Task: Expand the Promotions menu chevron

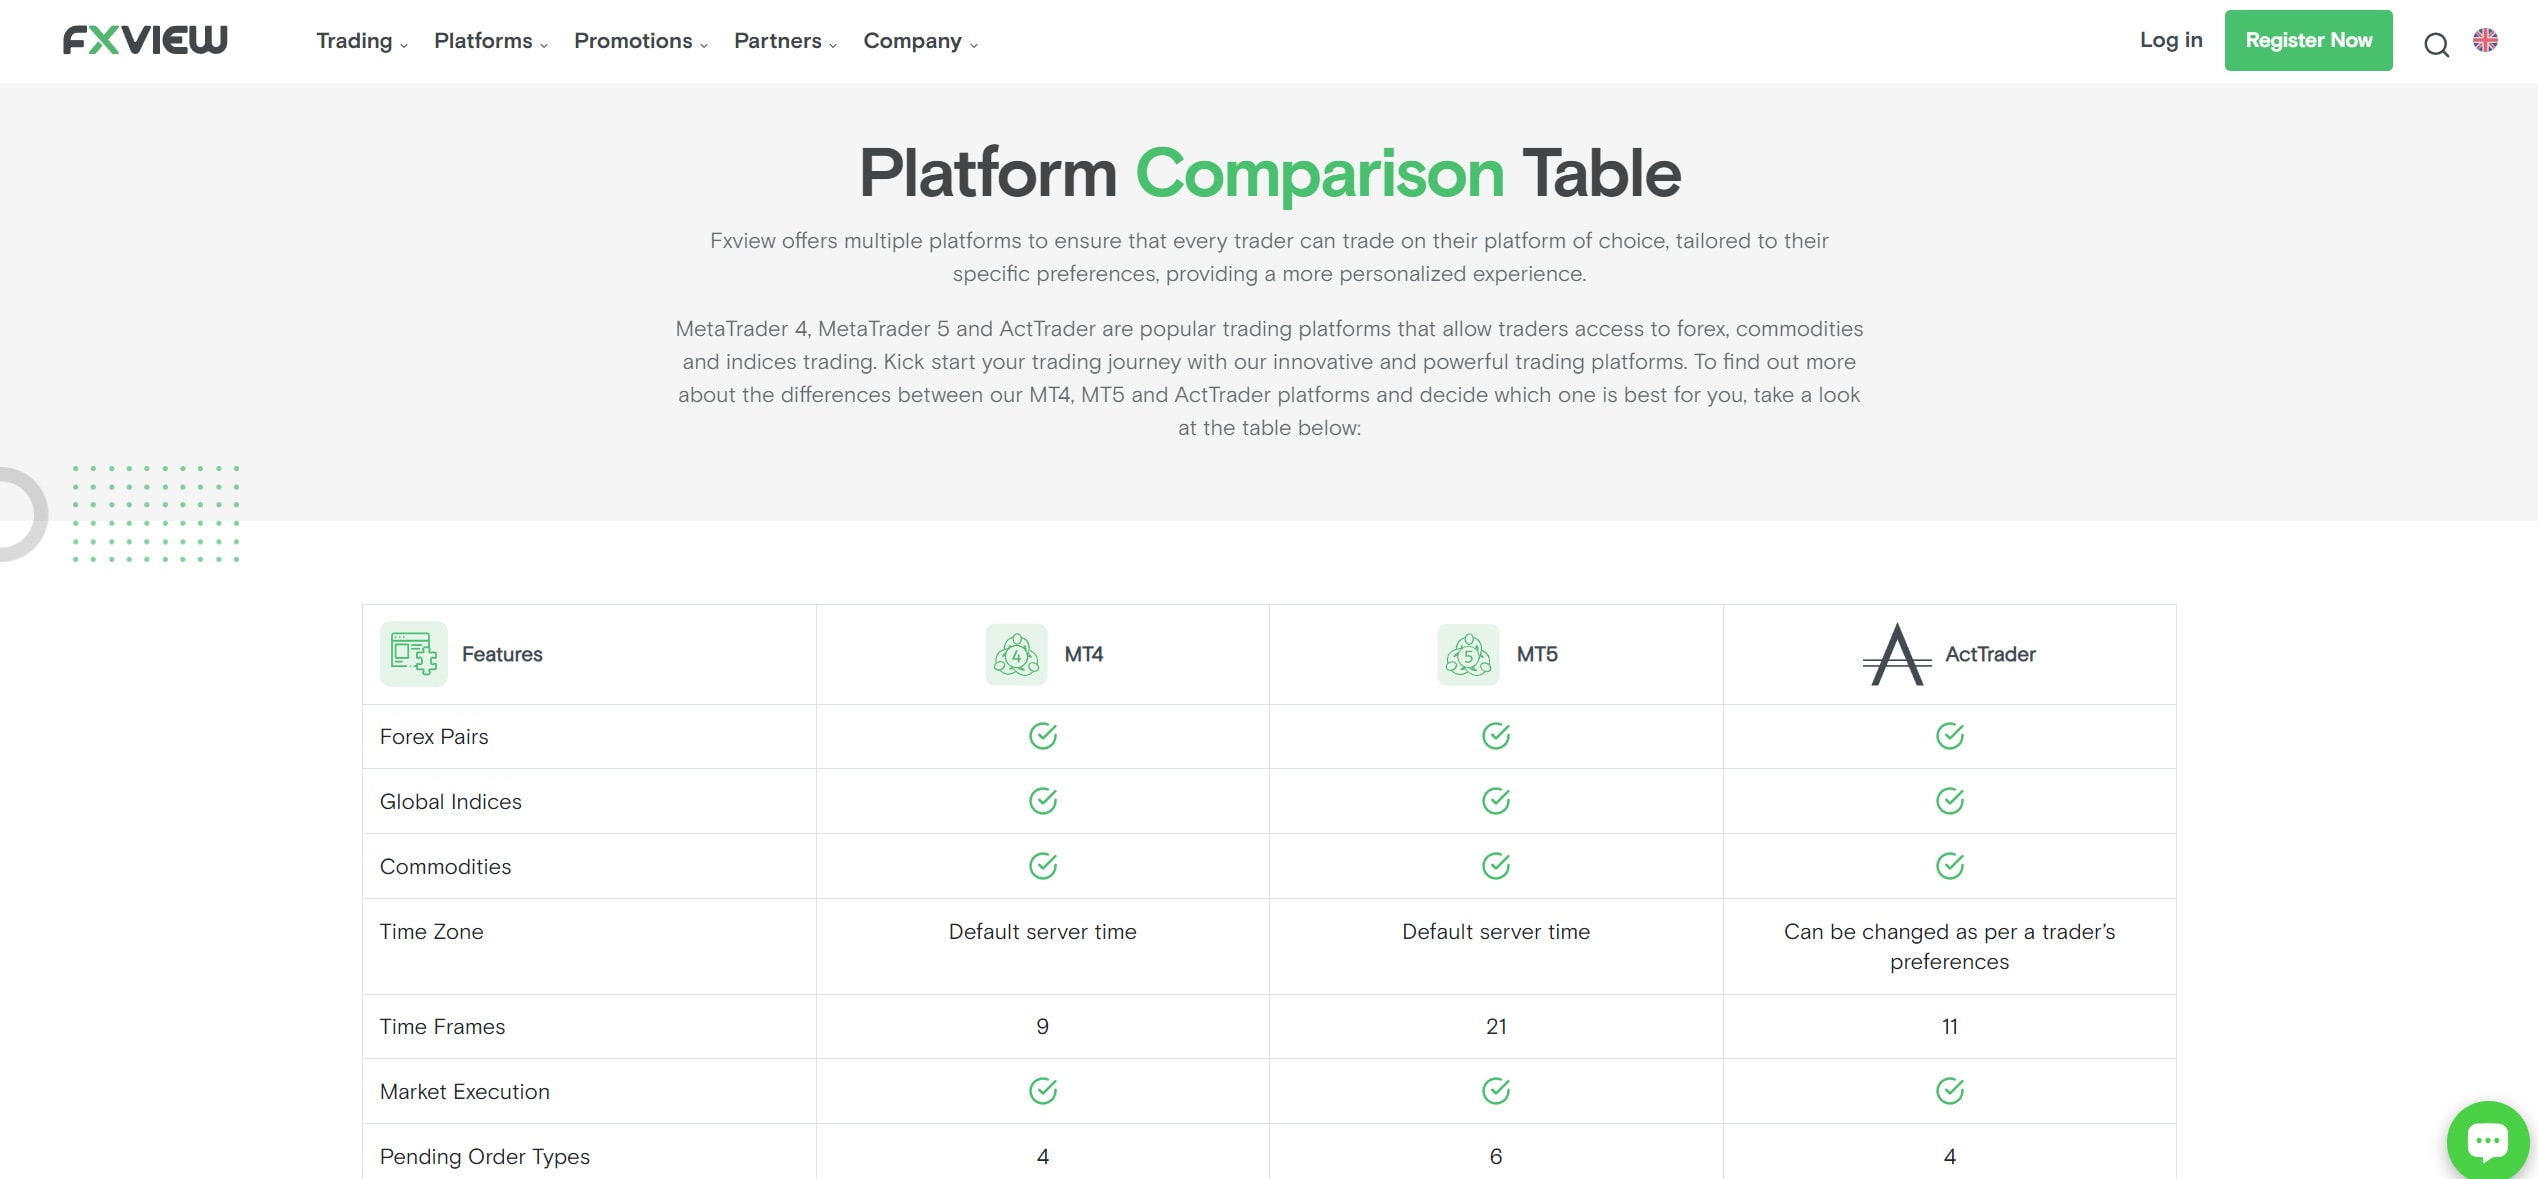Action: pos(704,45)
